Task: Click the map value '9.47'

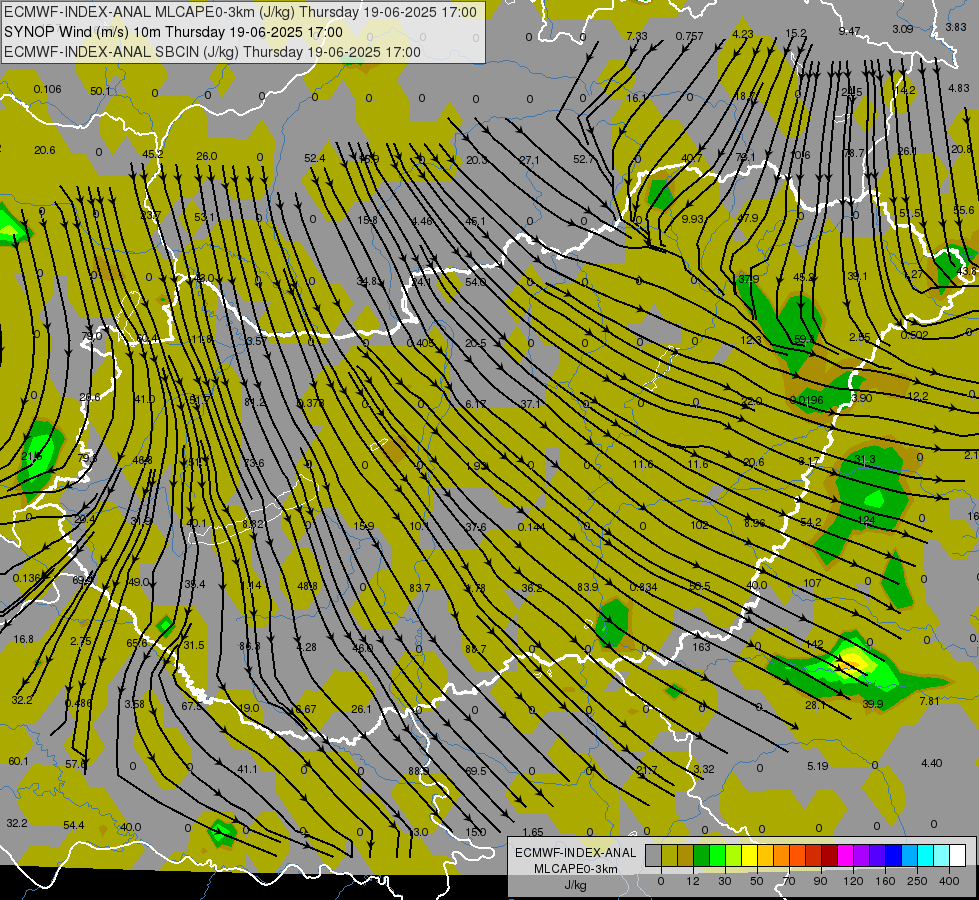Action: click(x=850, y=31)
